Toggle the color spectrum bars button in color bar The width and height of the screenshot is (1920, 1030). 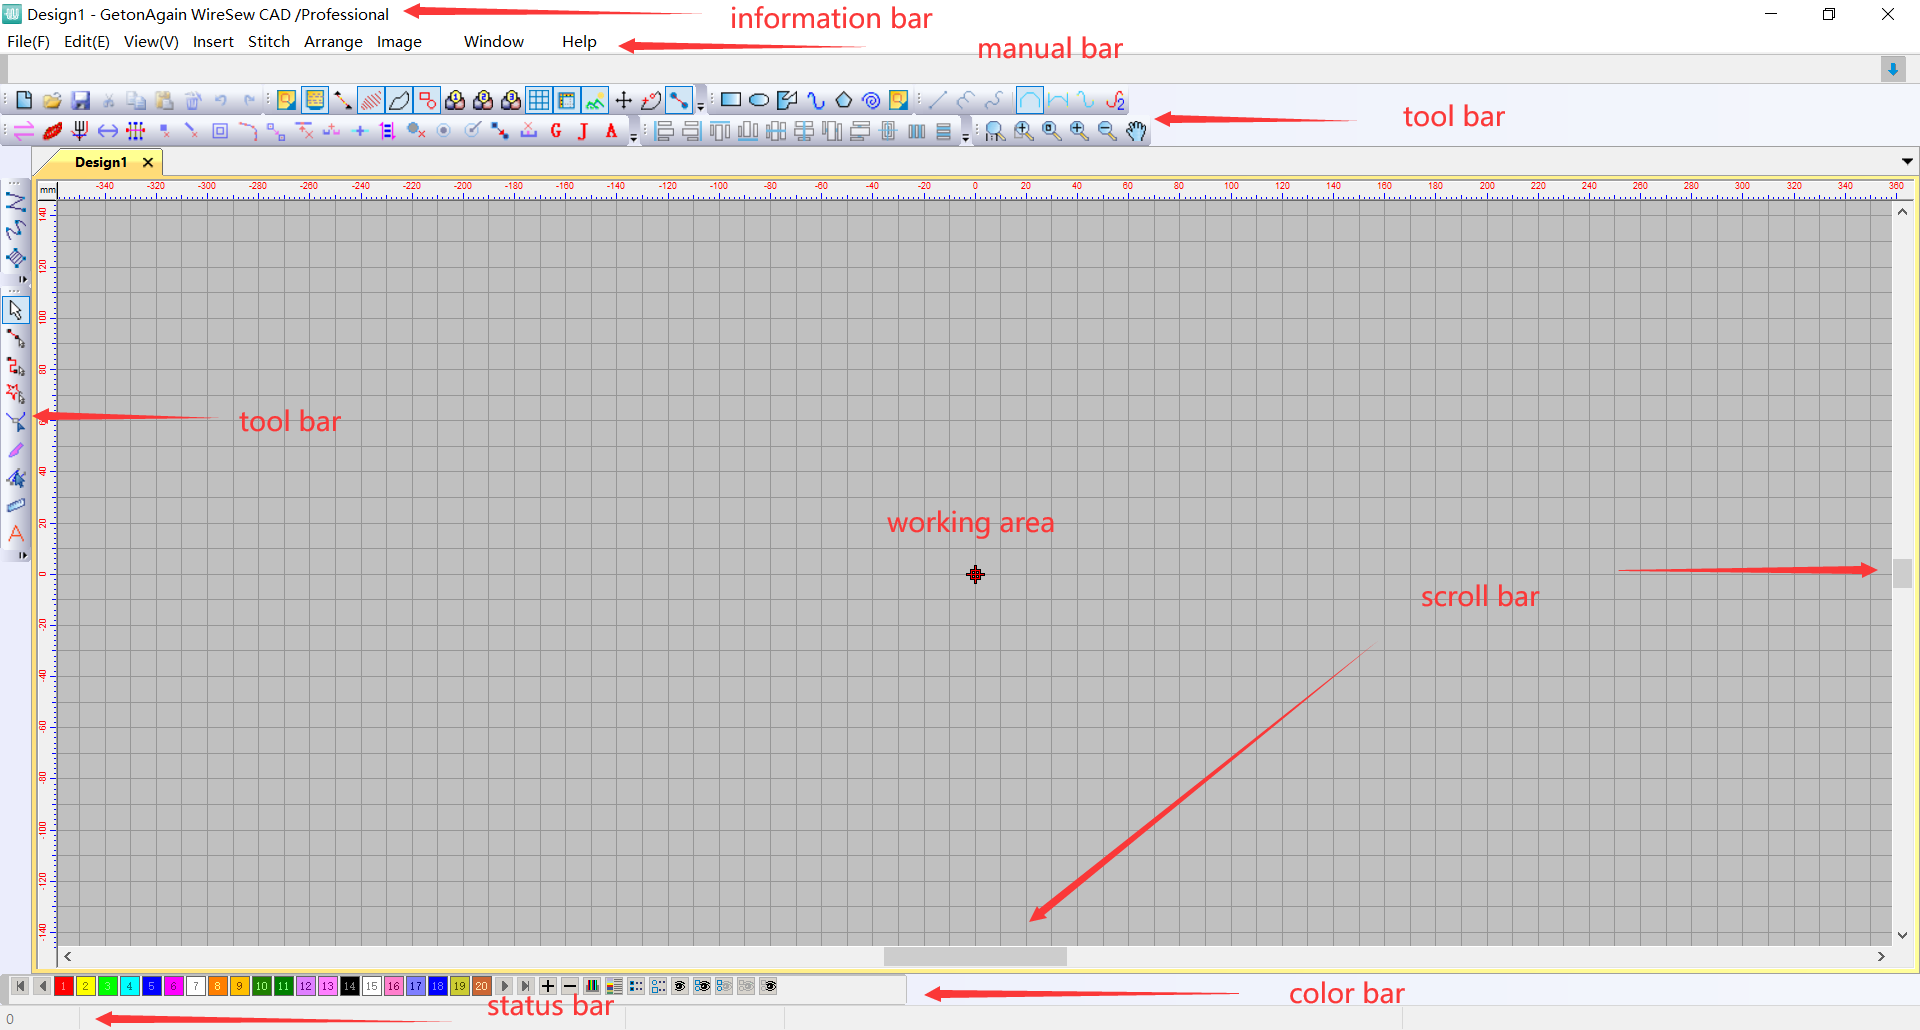point(592,986)
